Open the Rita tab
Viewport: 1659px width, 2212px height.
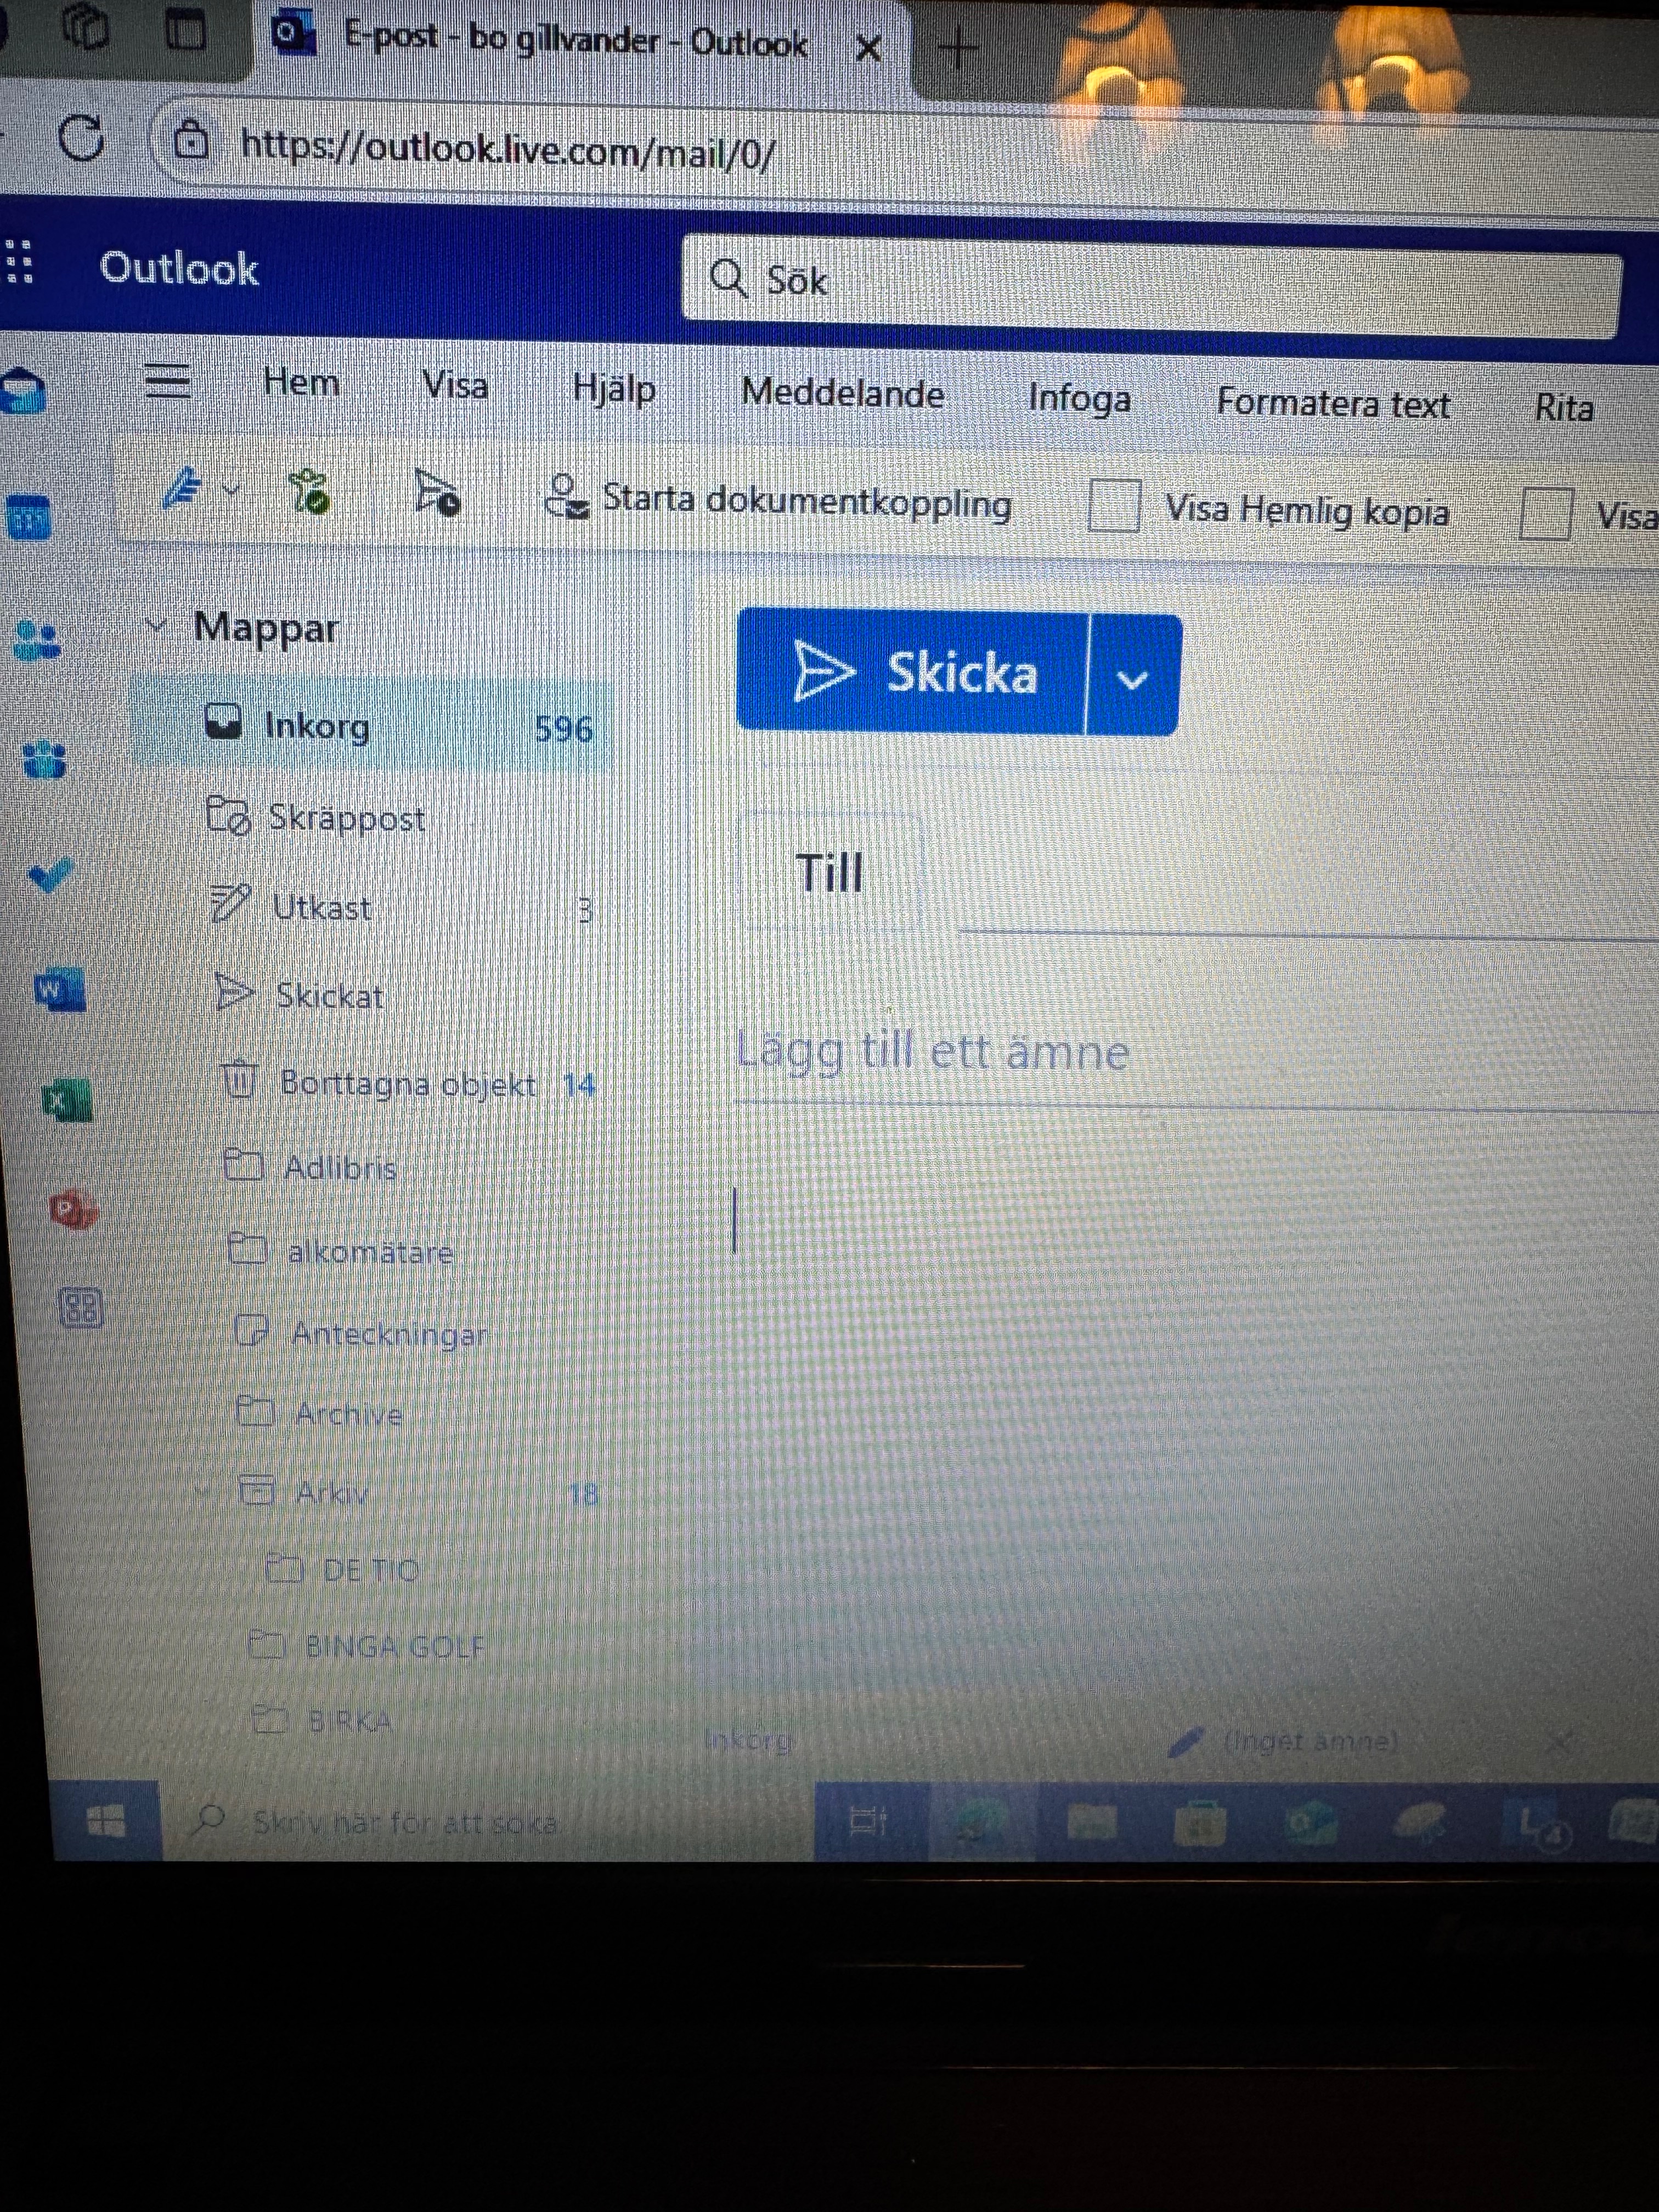point(1564,407)
